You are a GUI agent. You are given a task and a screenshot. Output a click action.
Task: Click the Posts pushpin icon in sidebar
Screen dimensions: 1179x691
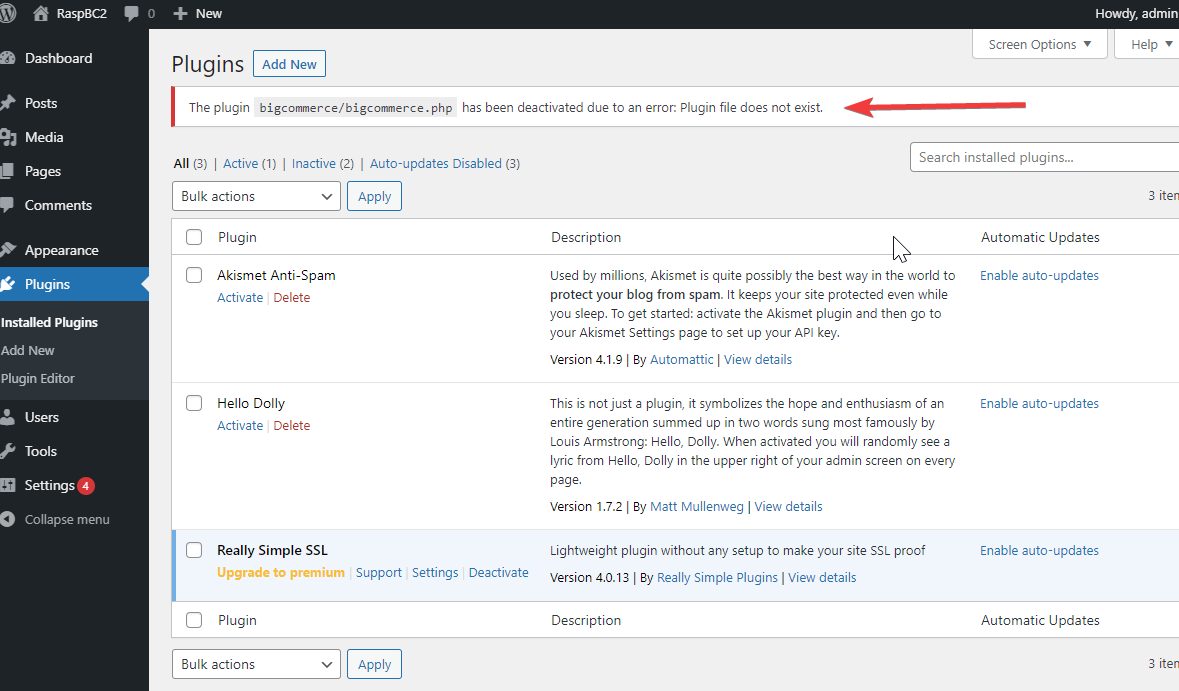tap(8, 103)
